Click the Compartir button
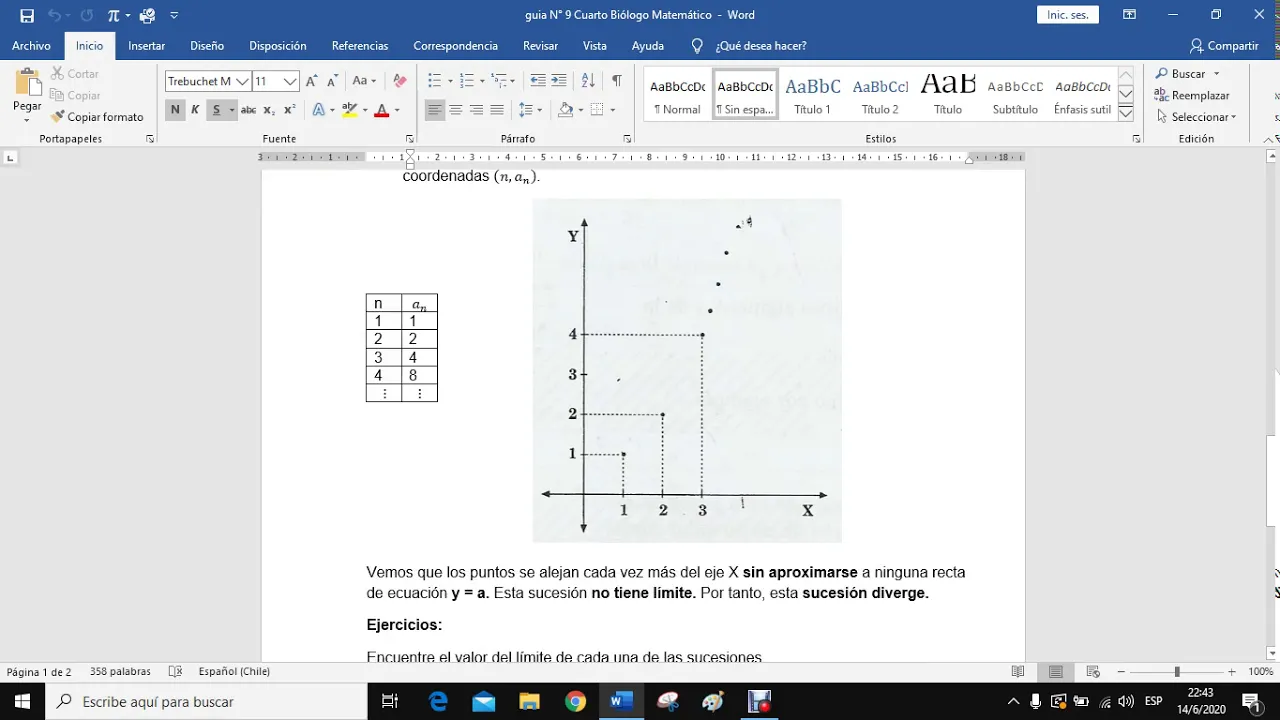The height and width of the screenshot is (720, 1280). click(x=1224, y=46)
